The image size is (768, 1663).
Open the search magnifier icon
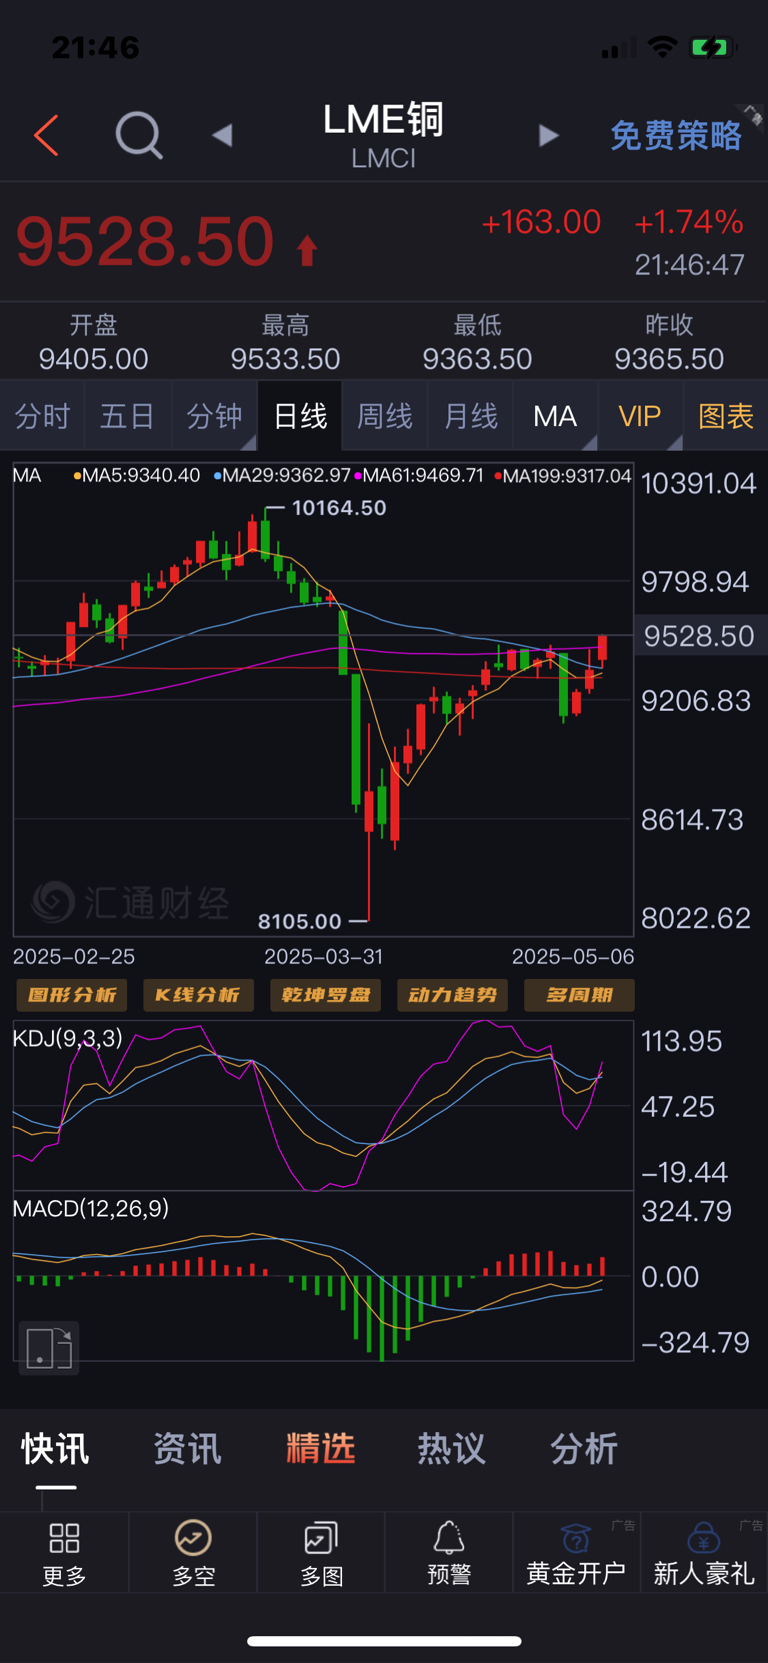(x=139, y=135)
